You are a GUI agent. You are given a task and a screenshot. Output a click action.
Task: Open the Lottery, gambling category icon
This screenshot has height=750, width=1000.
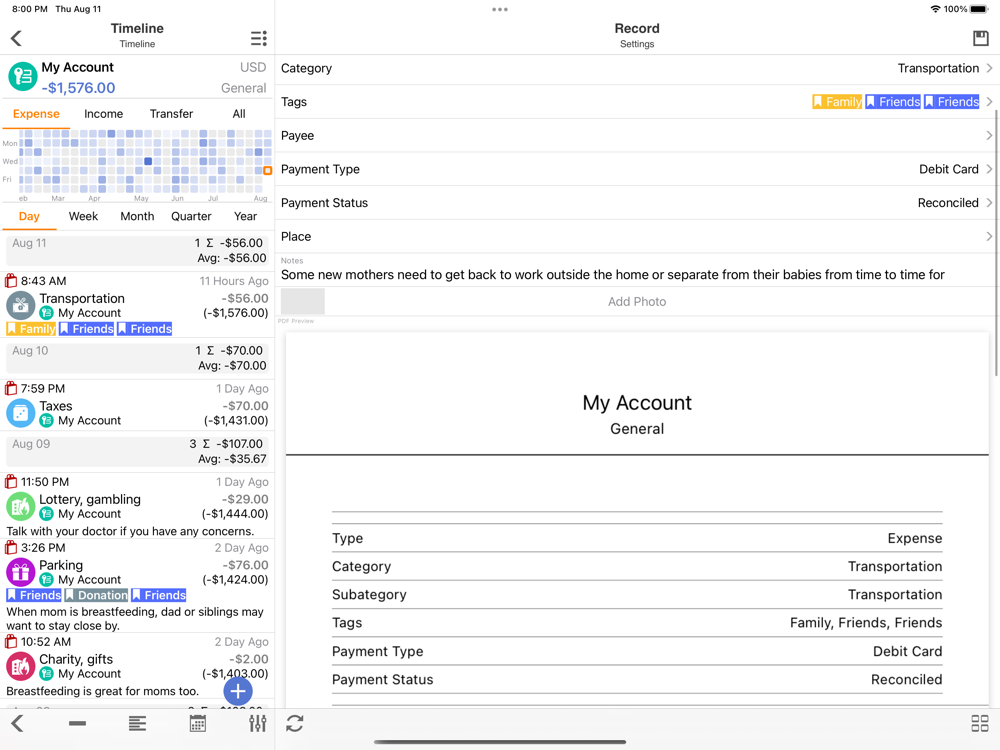[20, 506]
